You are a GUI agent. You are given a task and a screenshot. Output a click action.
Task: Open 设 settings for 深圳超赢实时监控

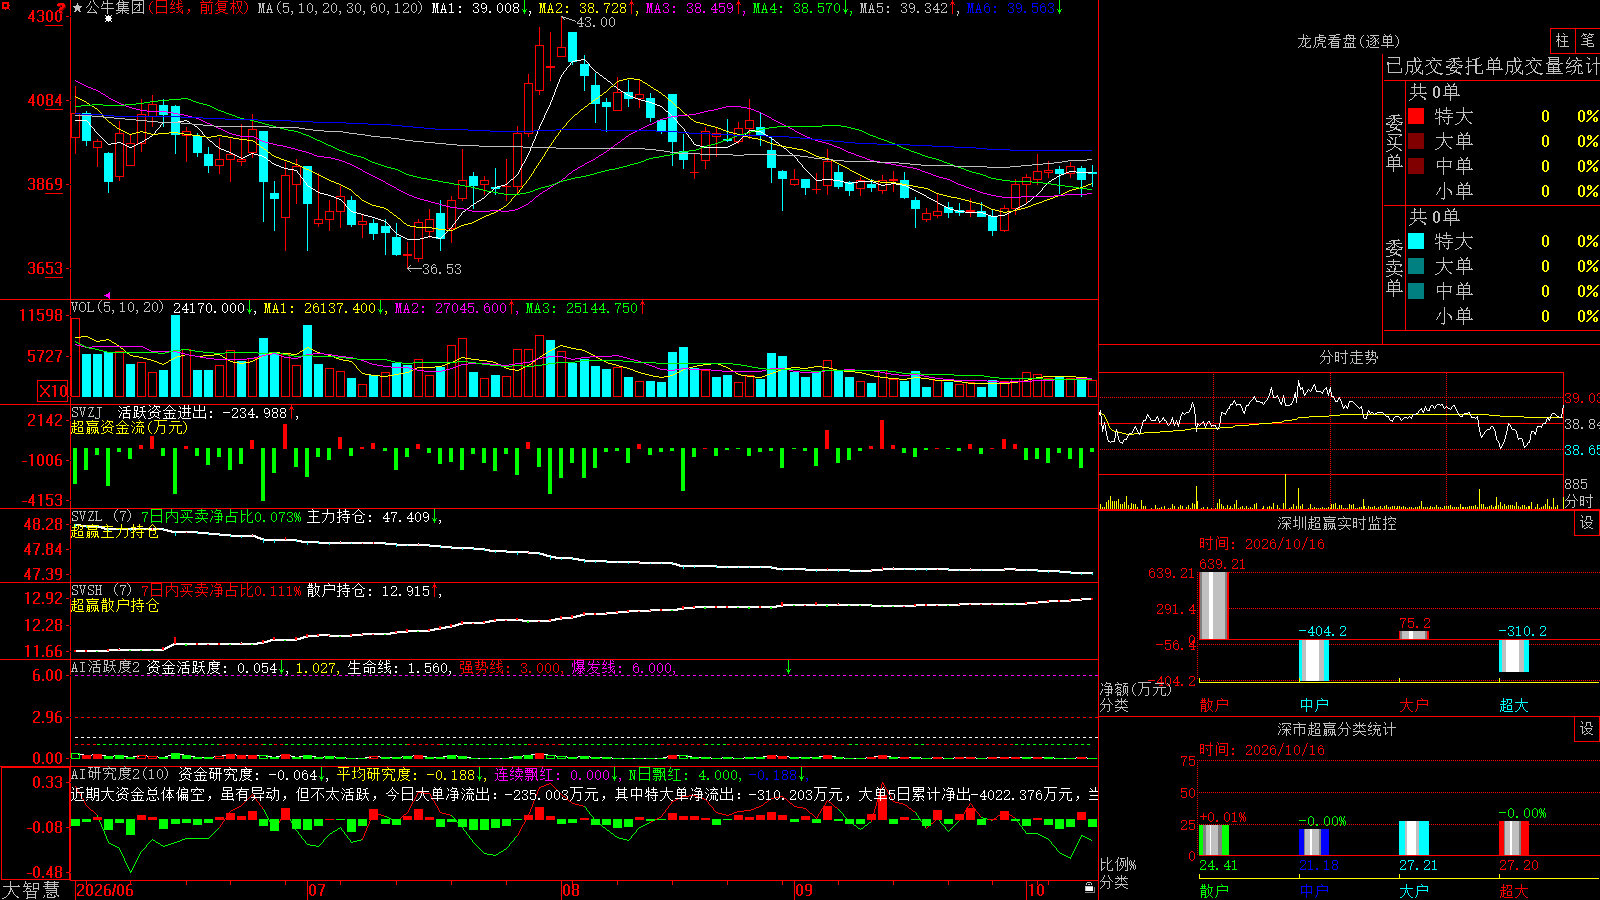(x=1586, y=523)
